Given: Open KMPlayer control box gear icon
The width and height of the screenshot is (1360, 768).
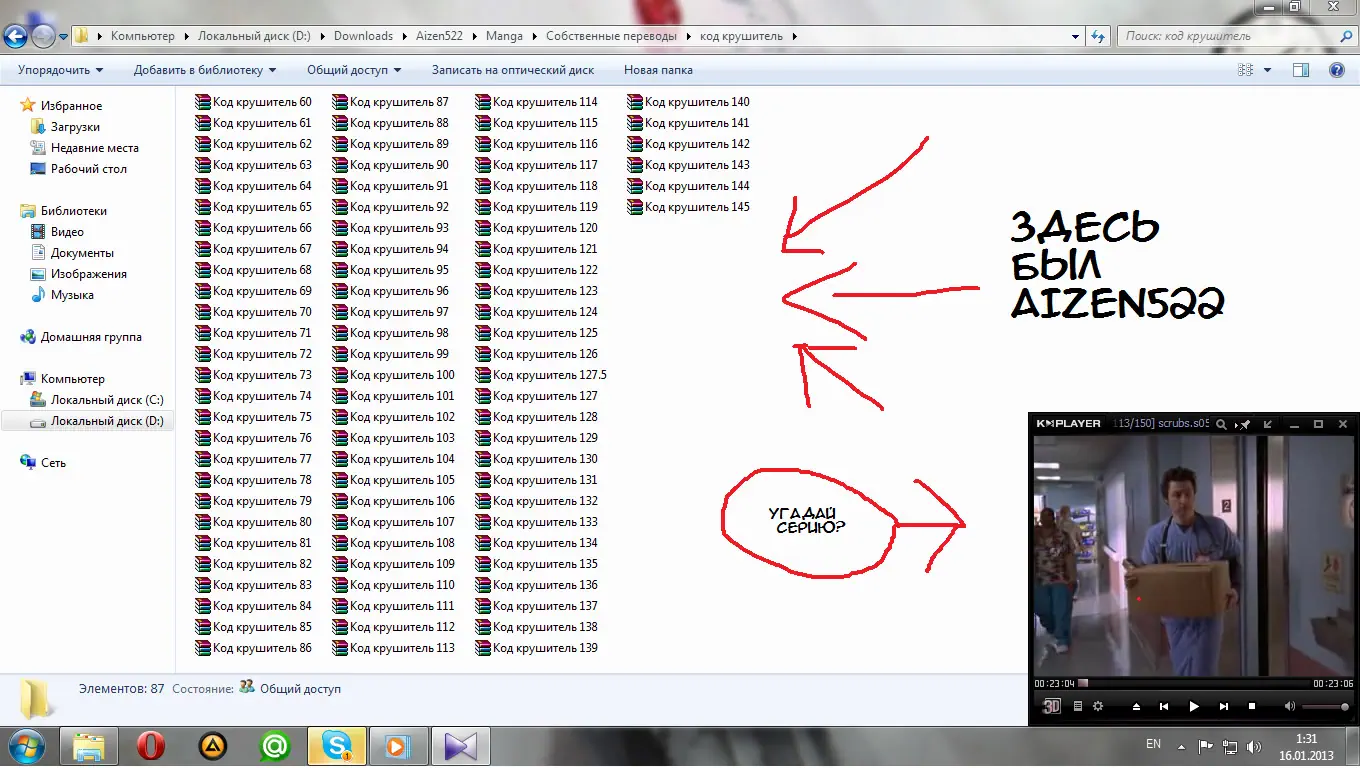Looking at the screenshot, I should [1098, 706].
